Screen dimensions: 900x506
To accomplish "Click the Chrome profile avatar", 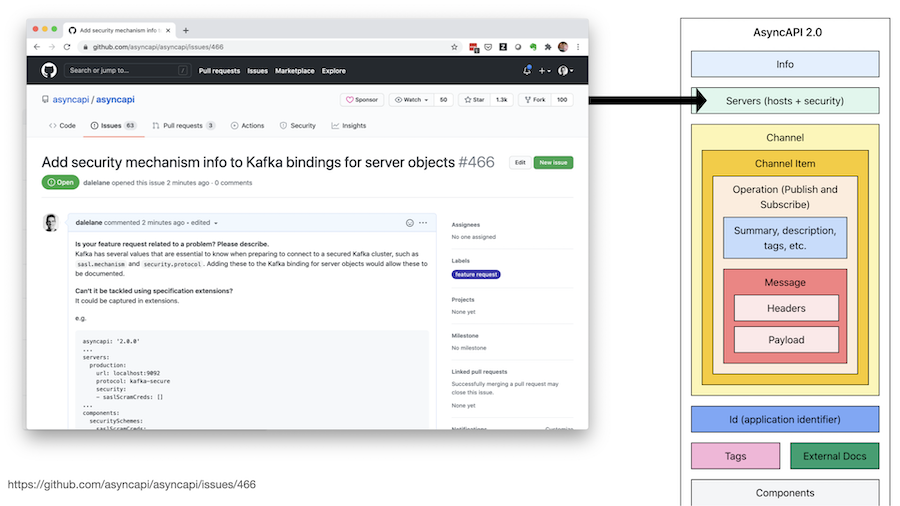I will pyautogui.click(x=563, y=47).
